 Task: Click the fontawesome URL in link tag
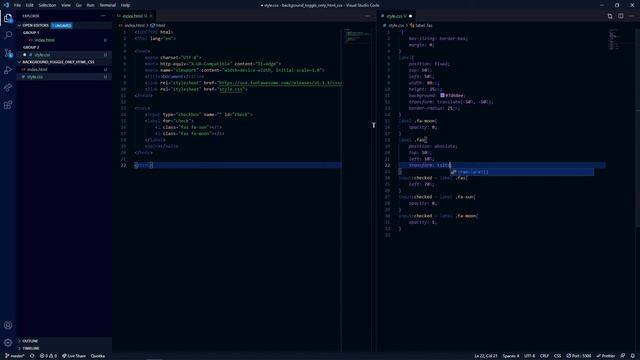tap(280, 83)
